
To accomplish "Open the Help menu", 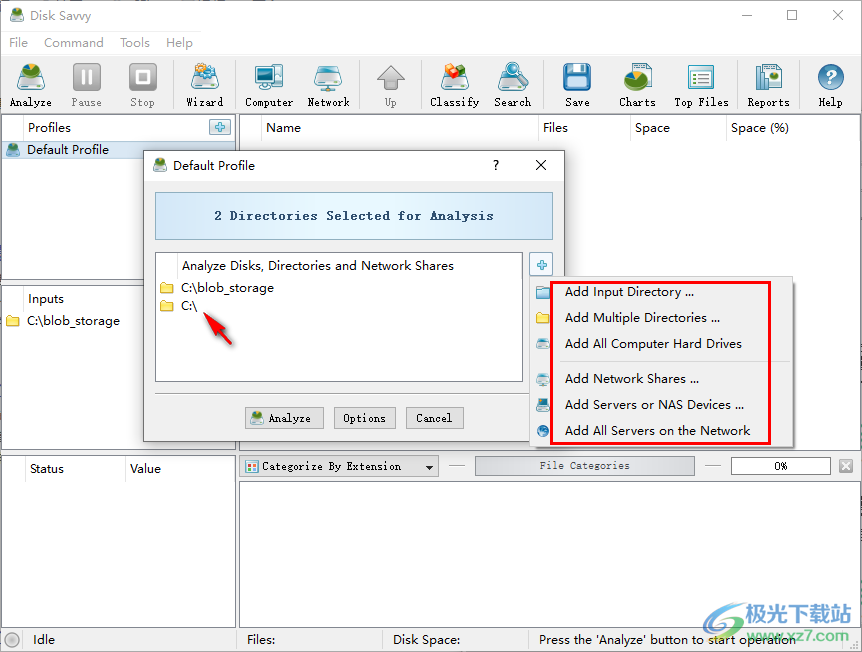I will 179,42.
